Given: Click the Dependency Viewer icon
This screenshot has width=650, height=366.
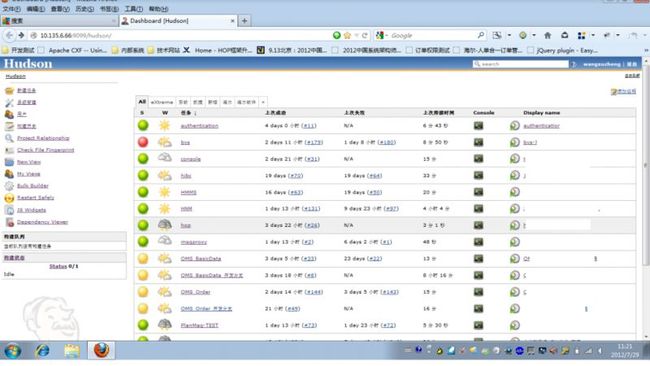Looking at the screenshot, I should point(9,222).
